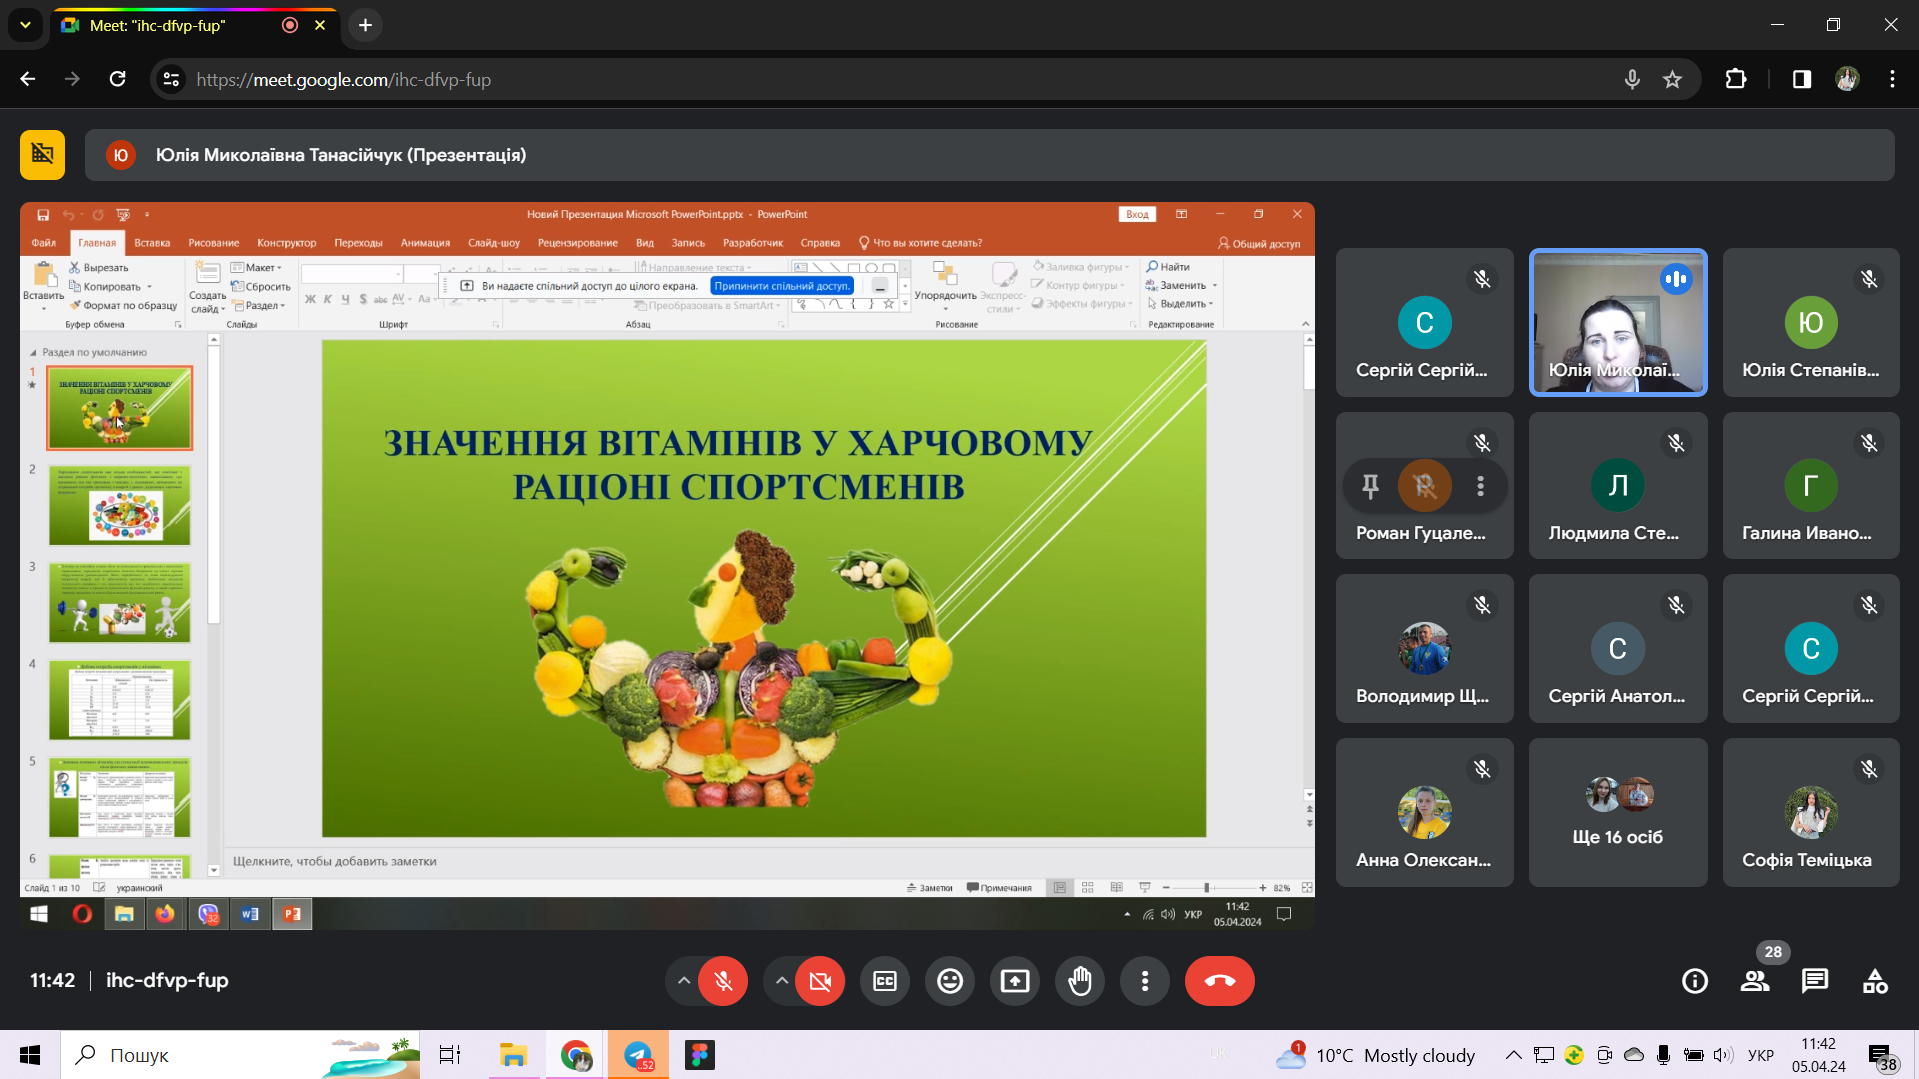Raise hand in meeting

[1080, 981]
